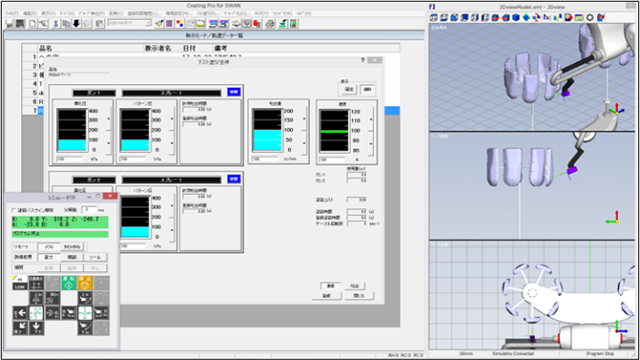Screen dimensions: 640x360
Task: Open the combo box in main toolbar
Action: pos(129,23)
